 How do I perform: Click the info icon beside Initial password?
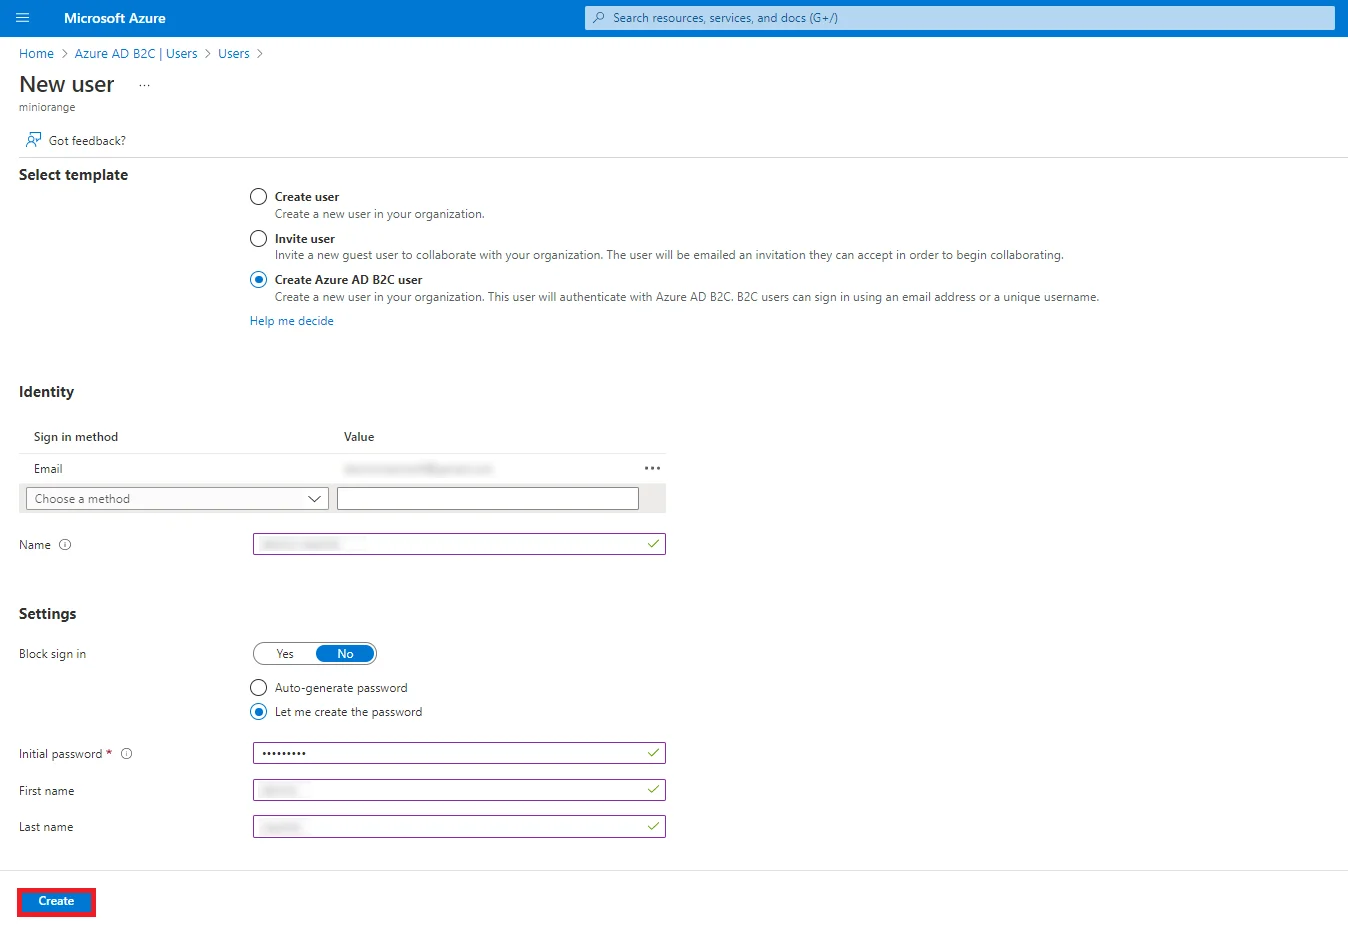[x=126, y=753]
